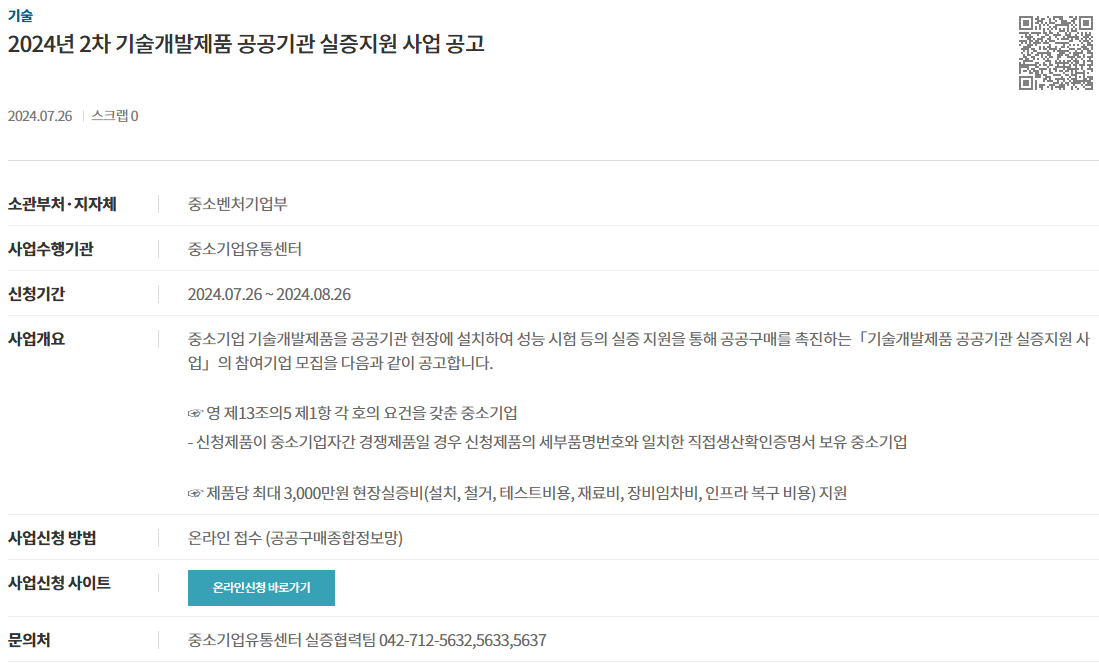Screen dimensions: 1099x666
Task: Click the 소관부처·지자체 row label
Action: (x=62, y=204)
